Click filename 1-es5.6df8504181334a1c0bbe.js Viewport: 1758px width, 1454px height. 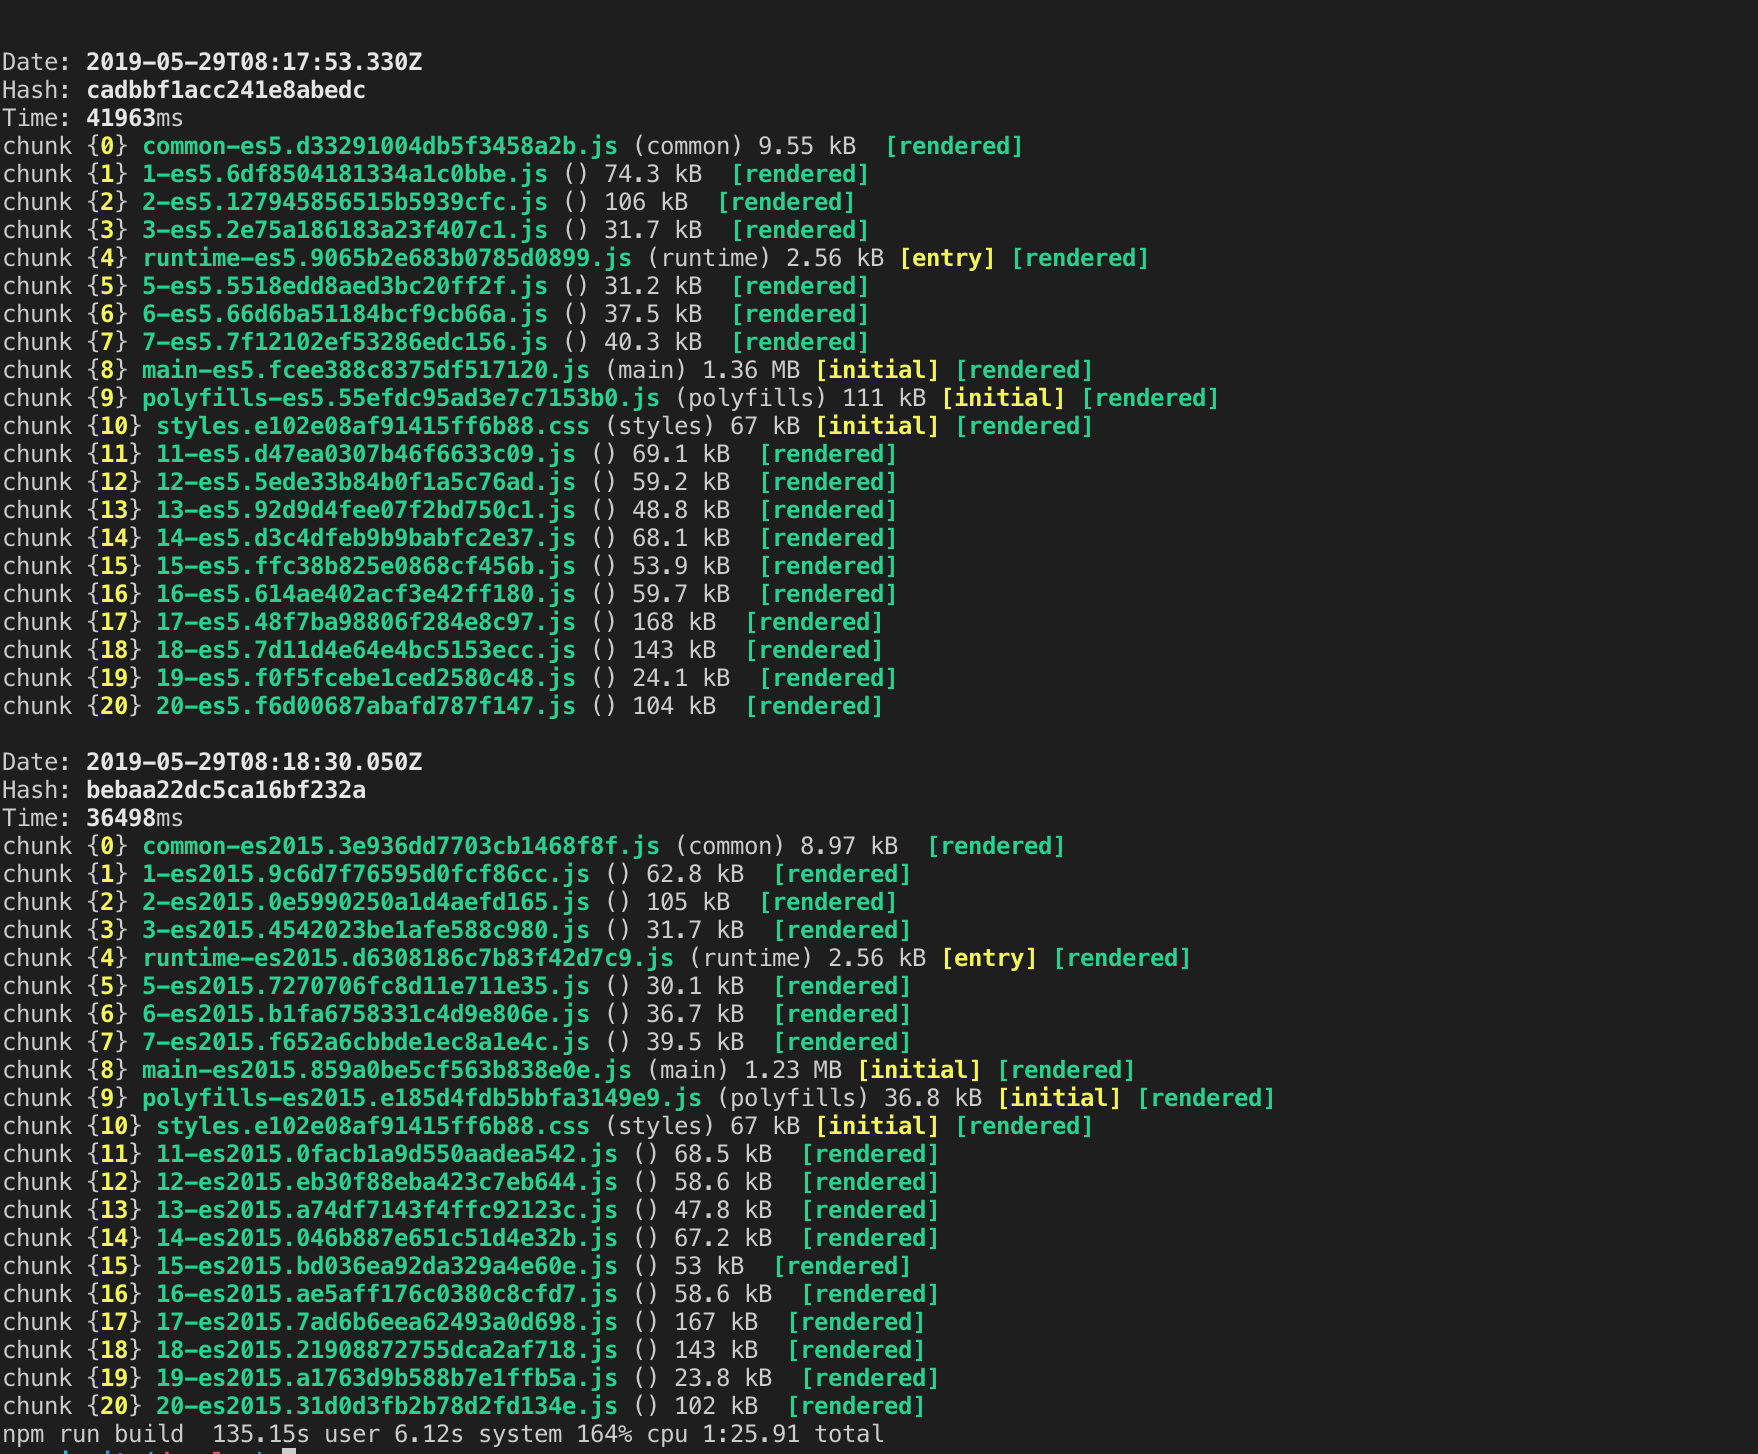pyautogui.click(x=345, y=174)
